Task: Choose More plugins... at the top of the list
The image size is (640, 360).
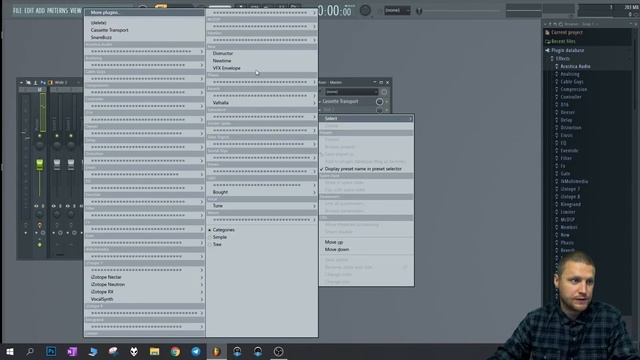Action: pyautogui.click(x=144, y=13)
